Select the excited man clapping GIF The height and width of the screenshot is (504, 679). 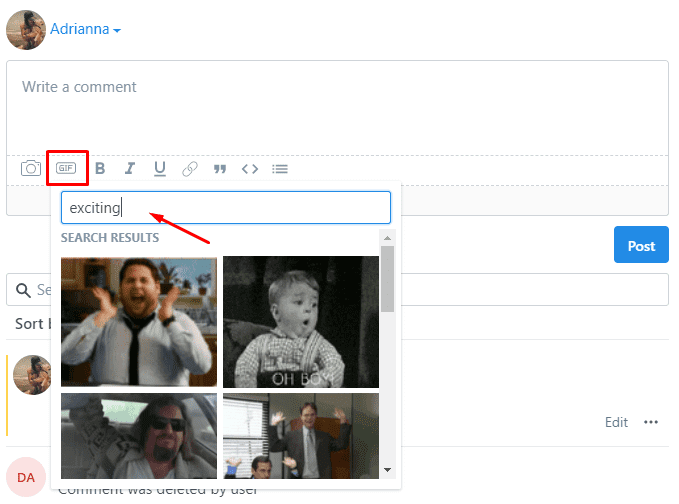(139, 321)
